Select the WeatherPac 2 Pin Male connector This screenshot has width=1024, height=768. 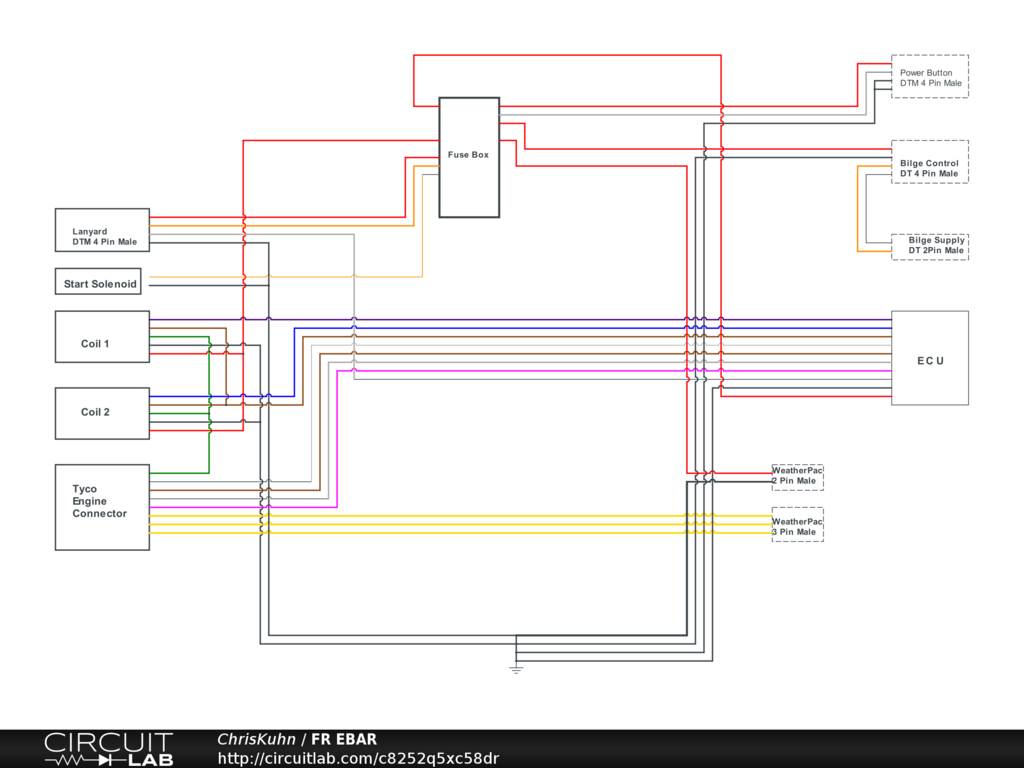[x=797, y=476]
